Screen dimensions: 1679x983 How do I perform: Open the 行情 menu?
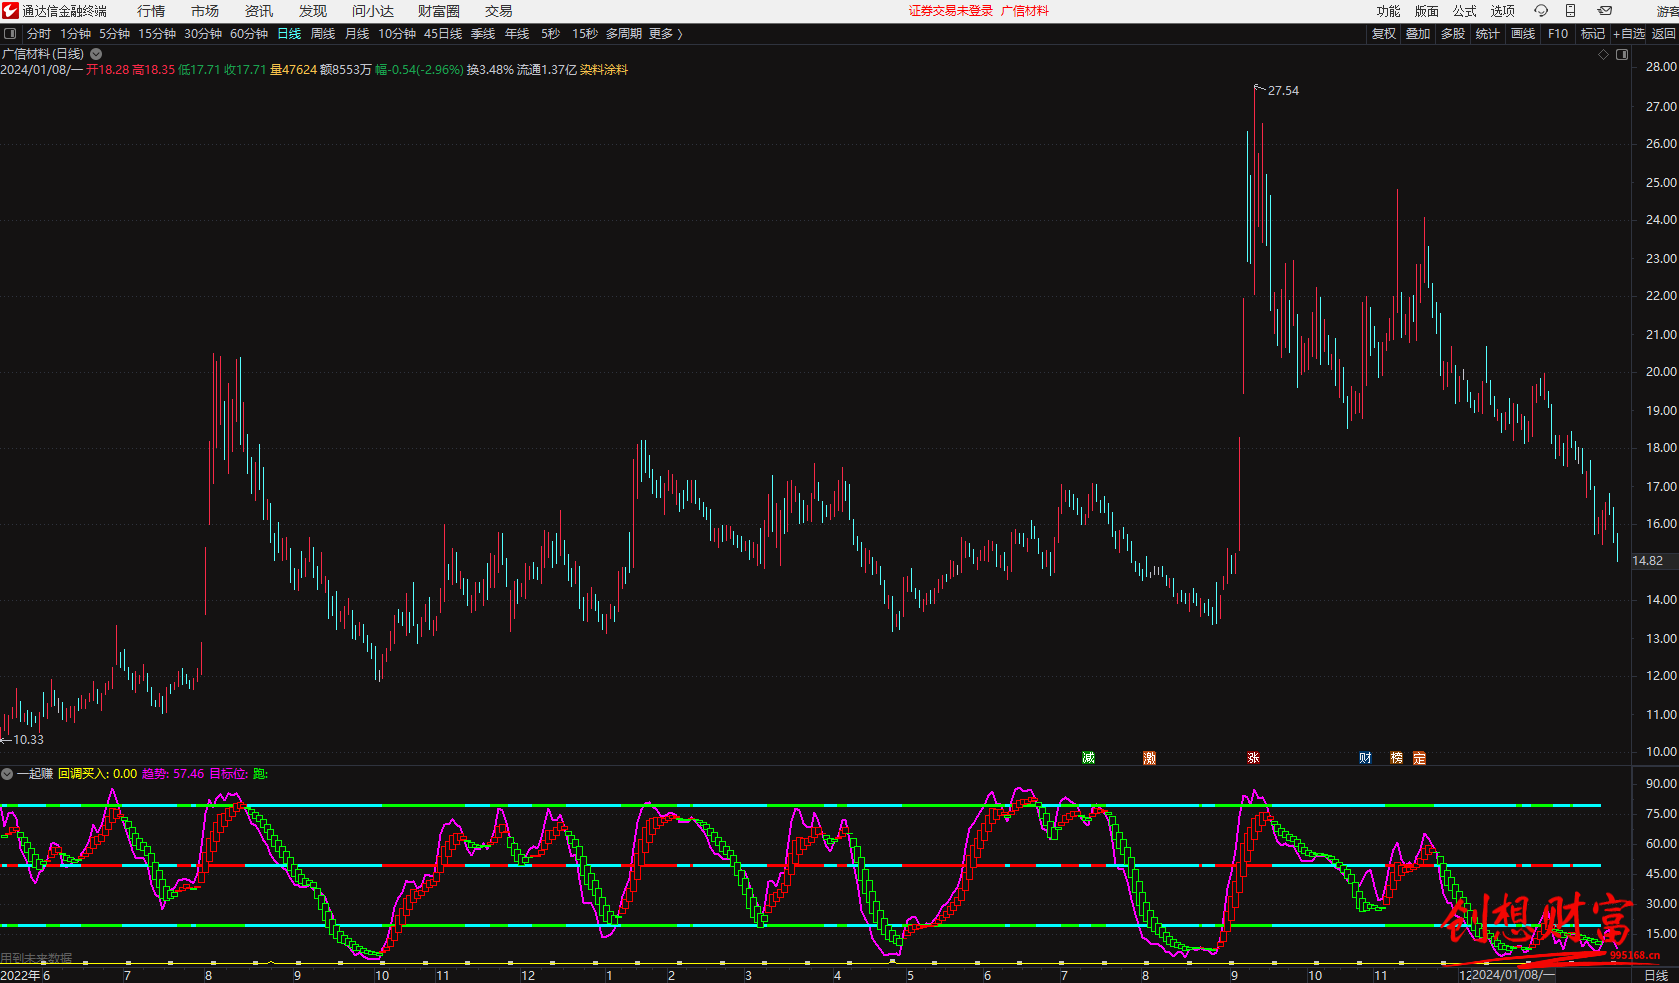[x=151, y=11]
